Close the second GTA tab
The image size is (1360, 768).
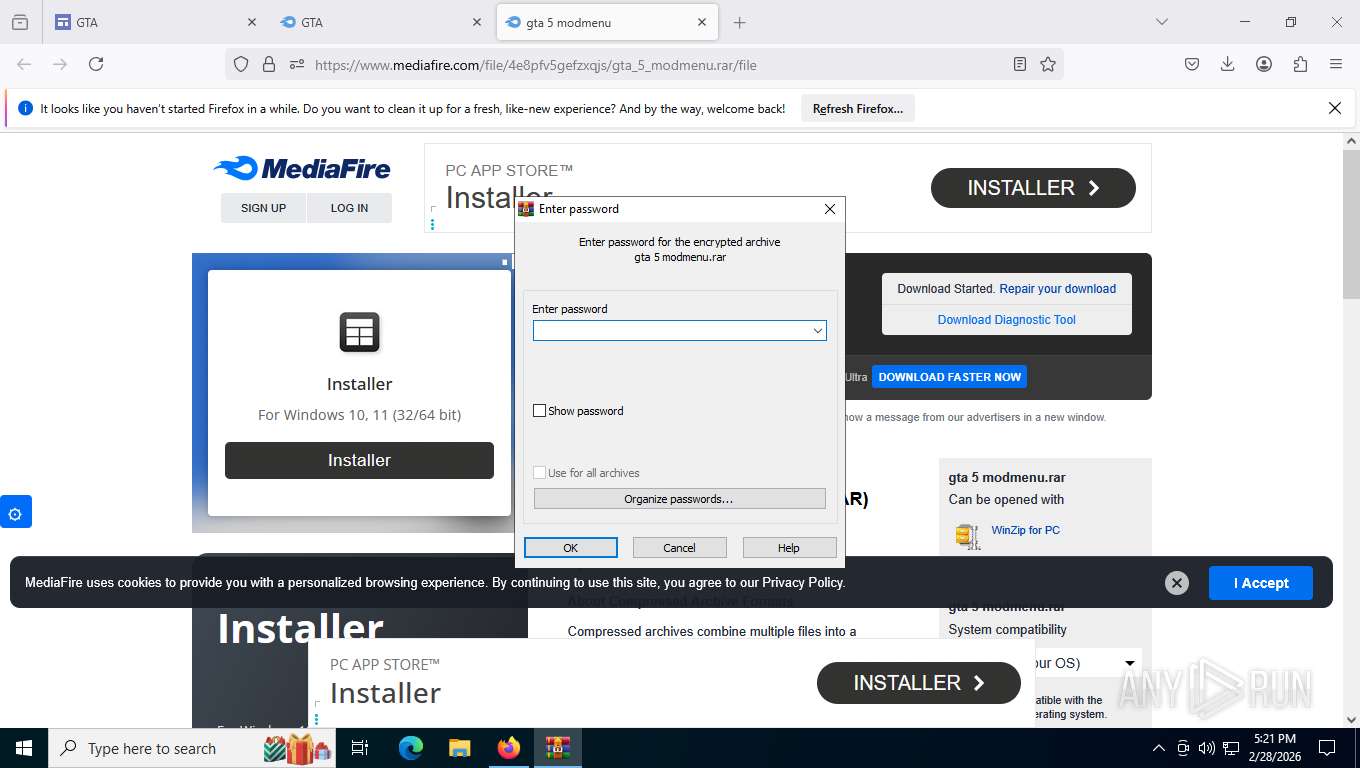477,22
